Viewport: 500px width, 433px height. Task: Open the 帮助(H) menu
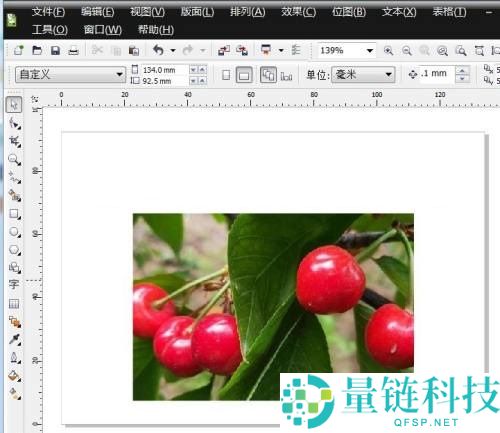tap(156, 30)
